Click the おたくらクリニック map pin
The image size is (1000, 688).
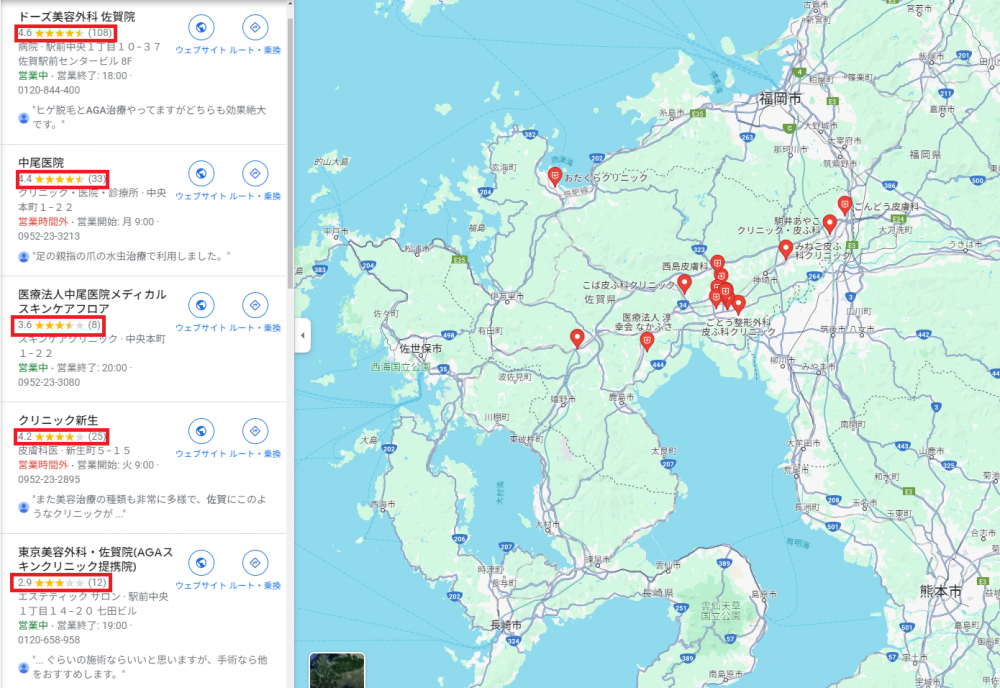coord(555,177)
